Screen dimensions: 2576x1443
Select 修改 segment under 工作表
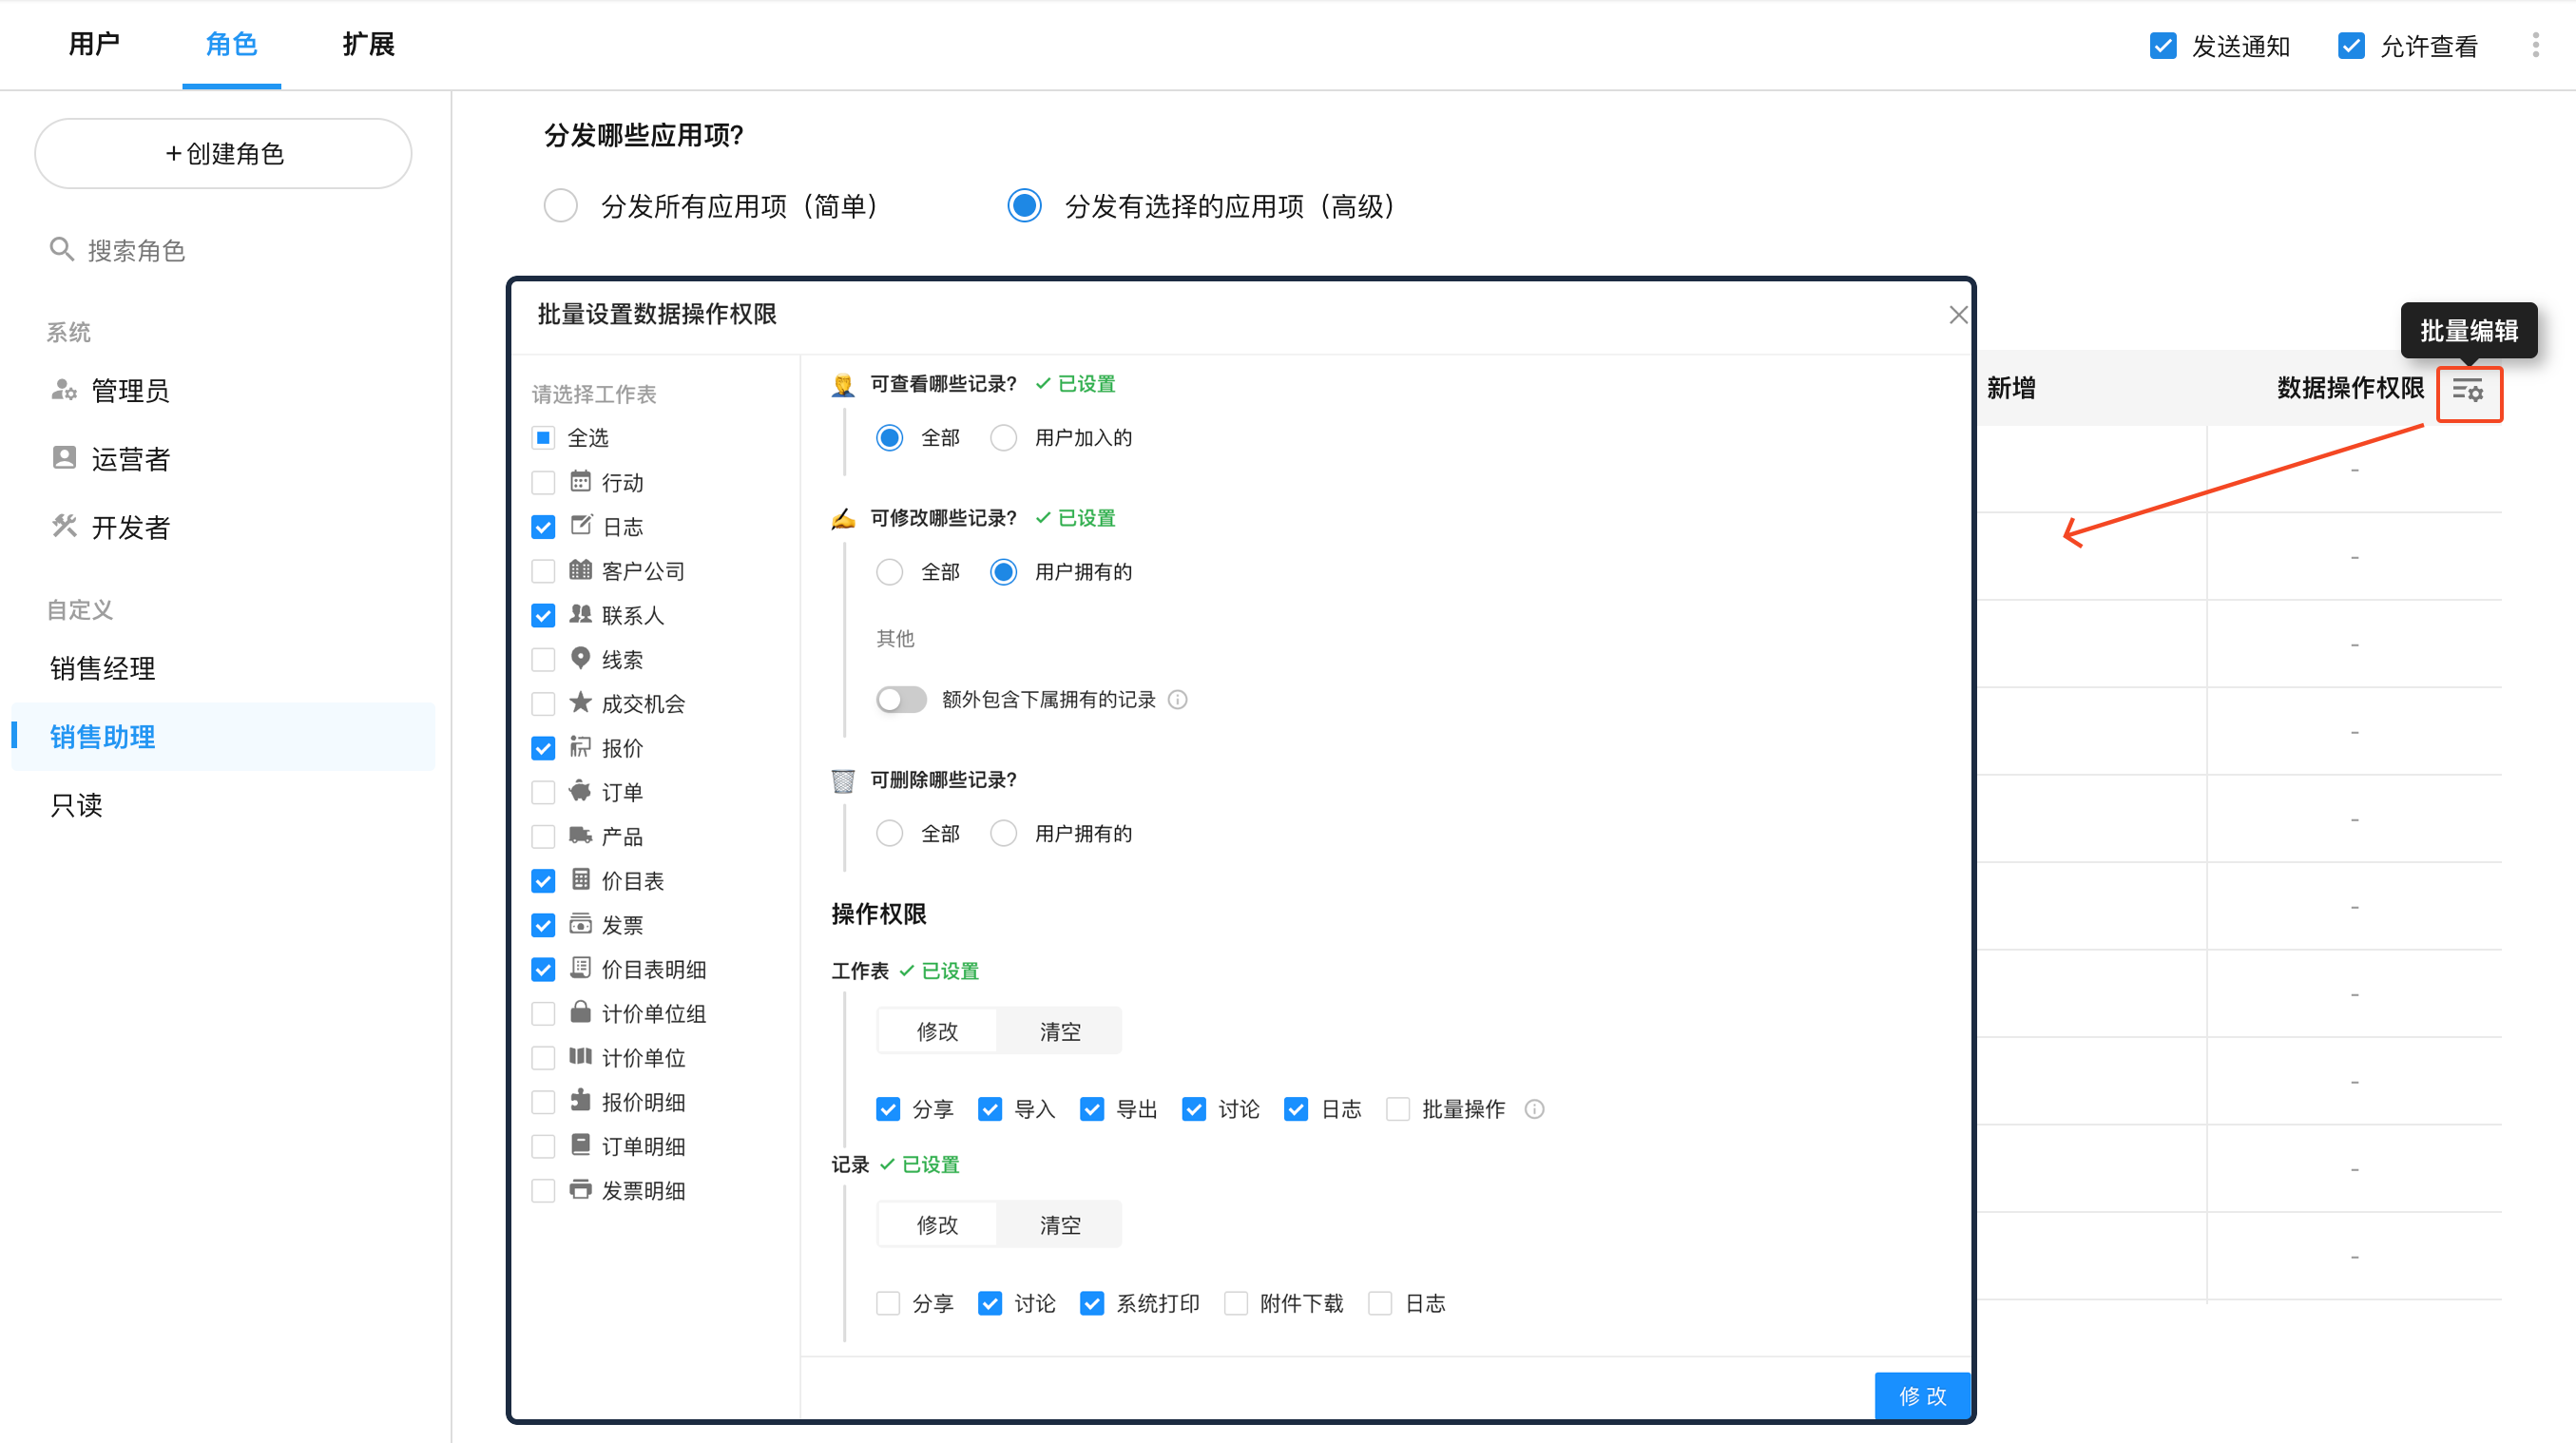tap(937, 1031)
